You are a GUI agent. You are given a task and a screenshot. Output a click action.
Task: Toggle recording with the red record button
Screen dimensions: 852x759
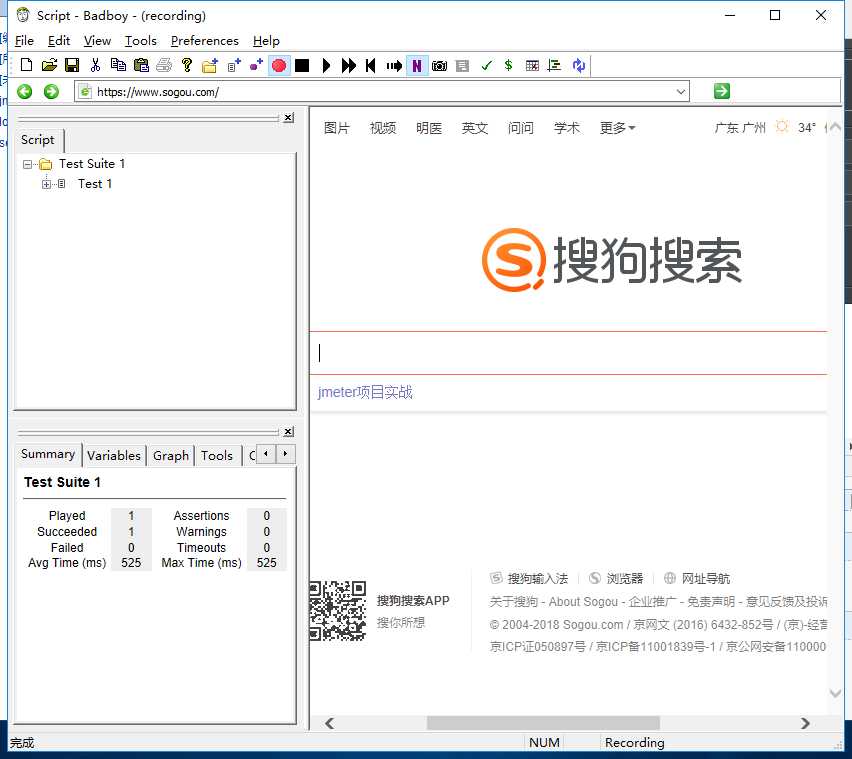(279, 66)
